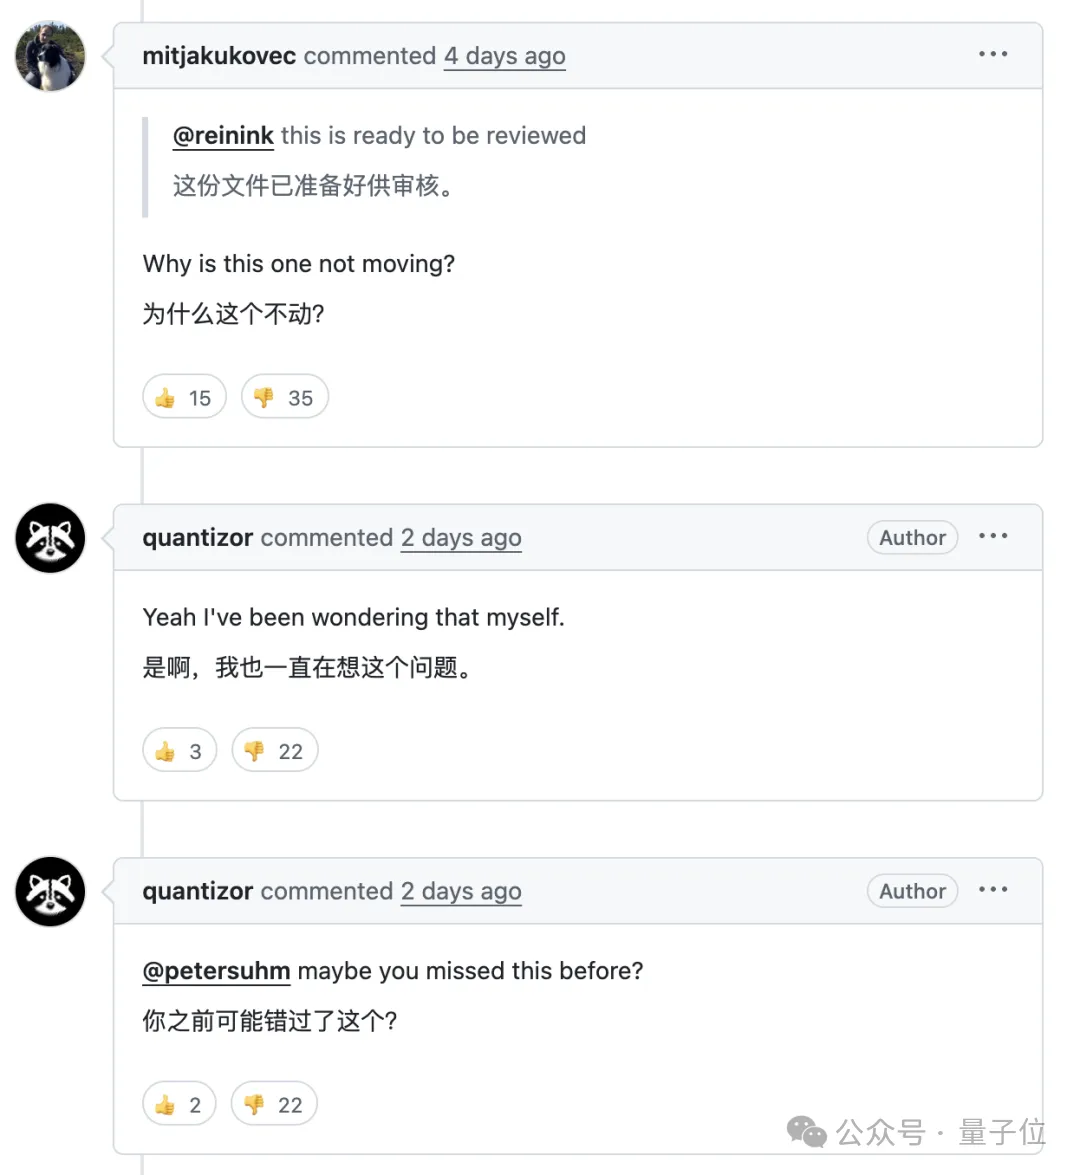1080x1175 pixels.
Task: Toggle thumbs down on "wondering that myself" comment
Action: click(x=275, y=751)
